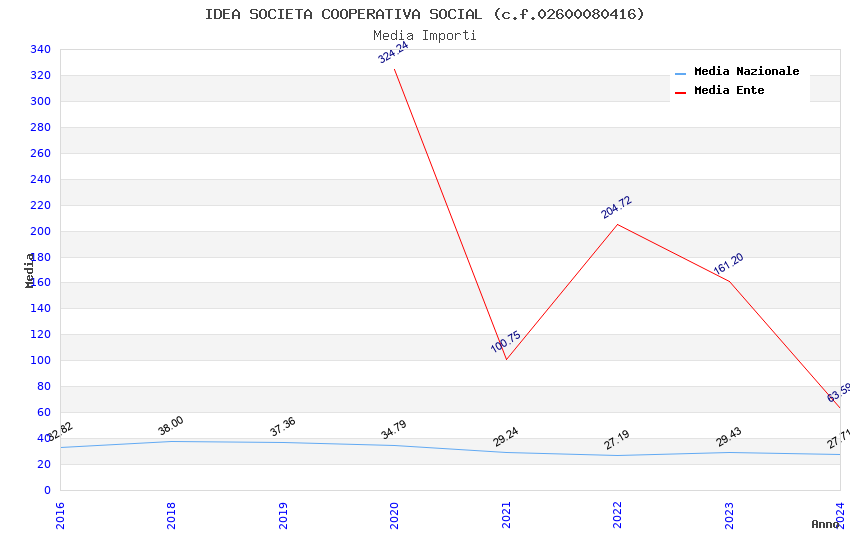The height and width of the screenshot is (550, 850).
Task: Click the x-axis year 2021
Action: (x=506, y=515)
